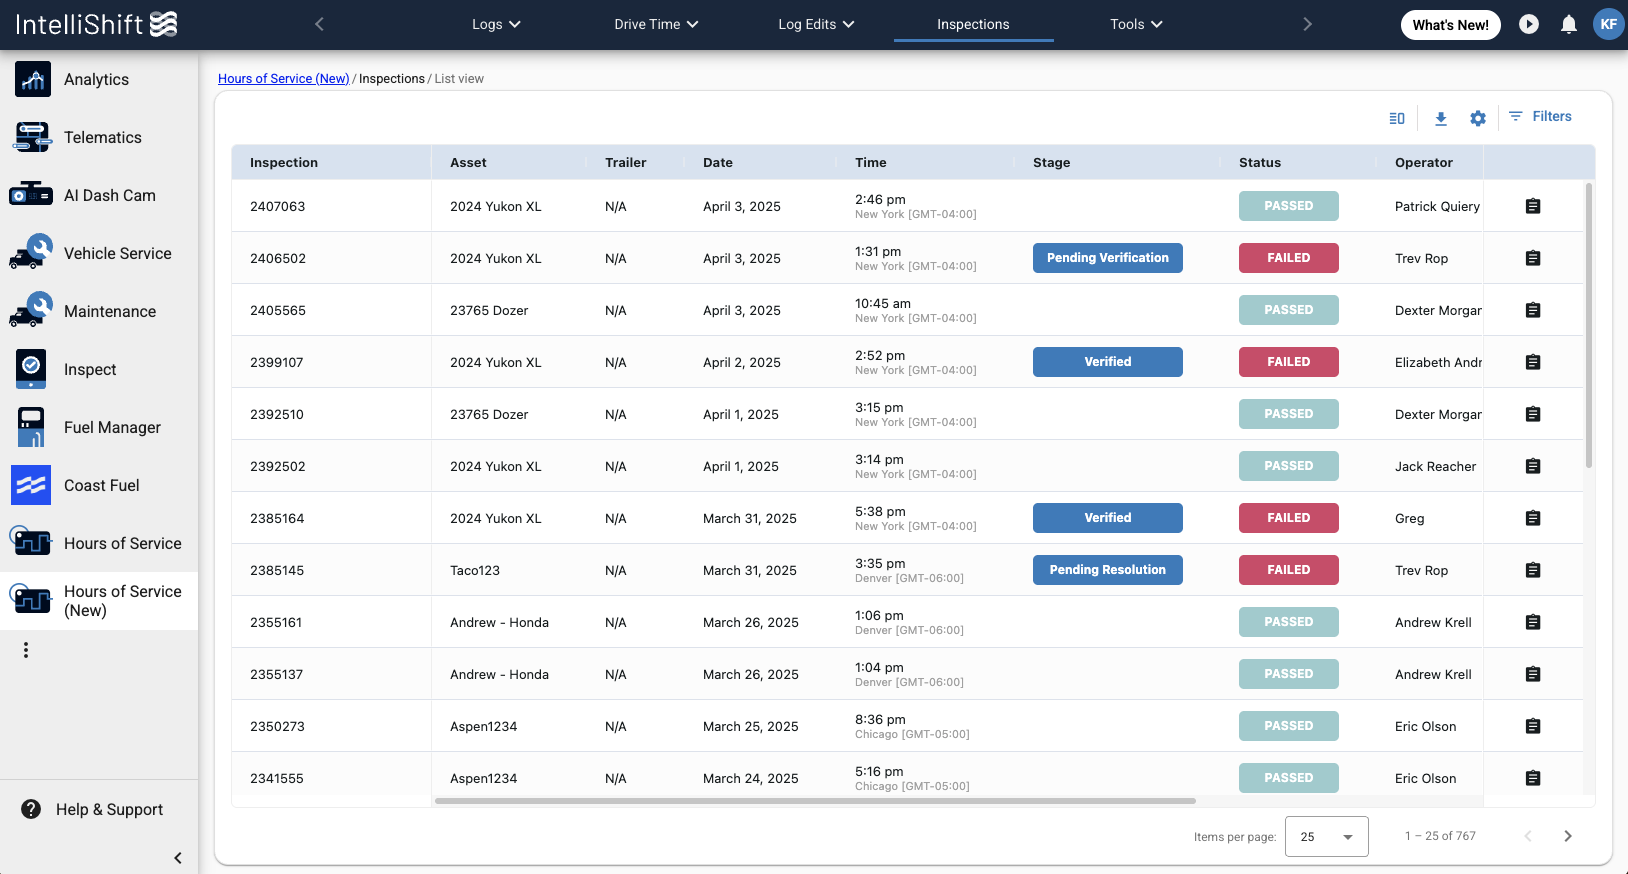The image size is (1628, 874).
Task: Open report for inspection 2407063
Action: (x=1533, y=206)
